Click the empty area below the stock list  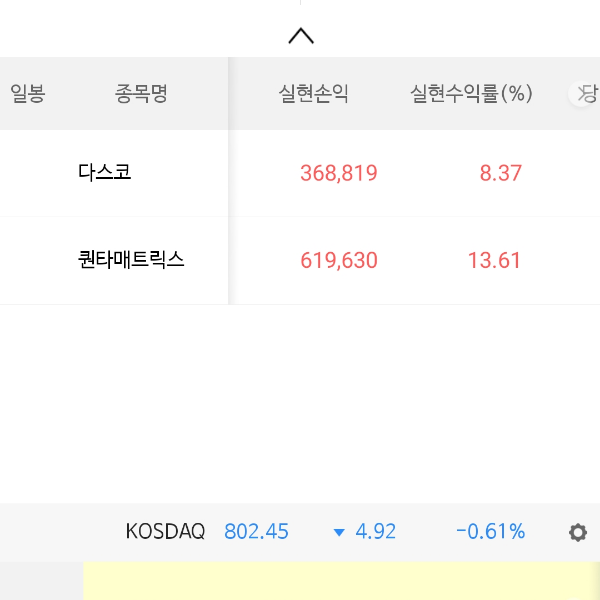300,400
